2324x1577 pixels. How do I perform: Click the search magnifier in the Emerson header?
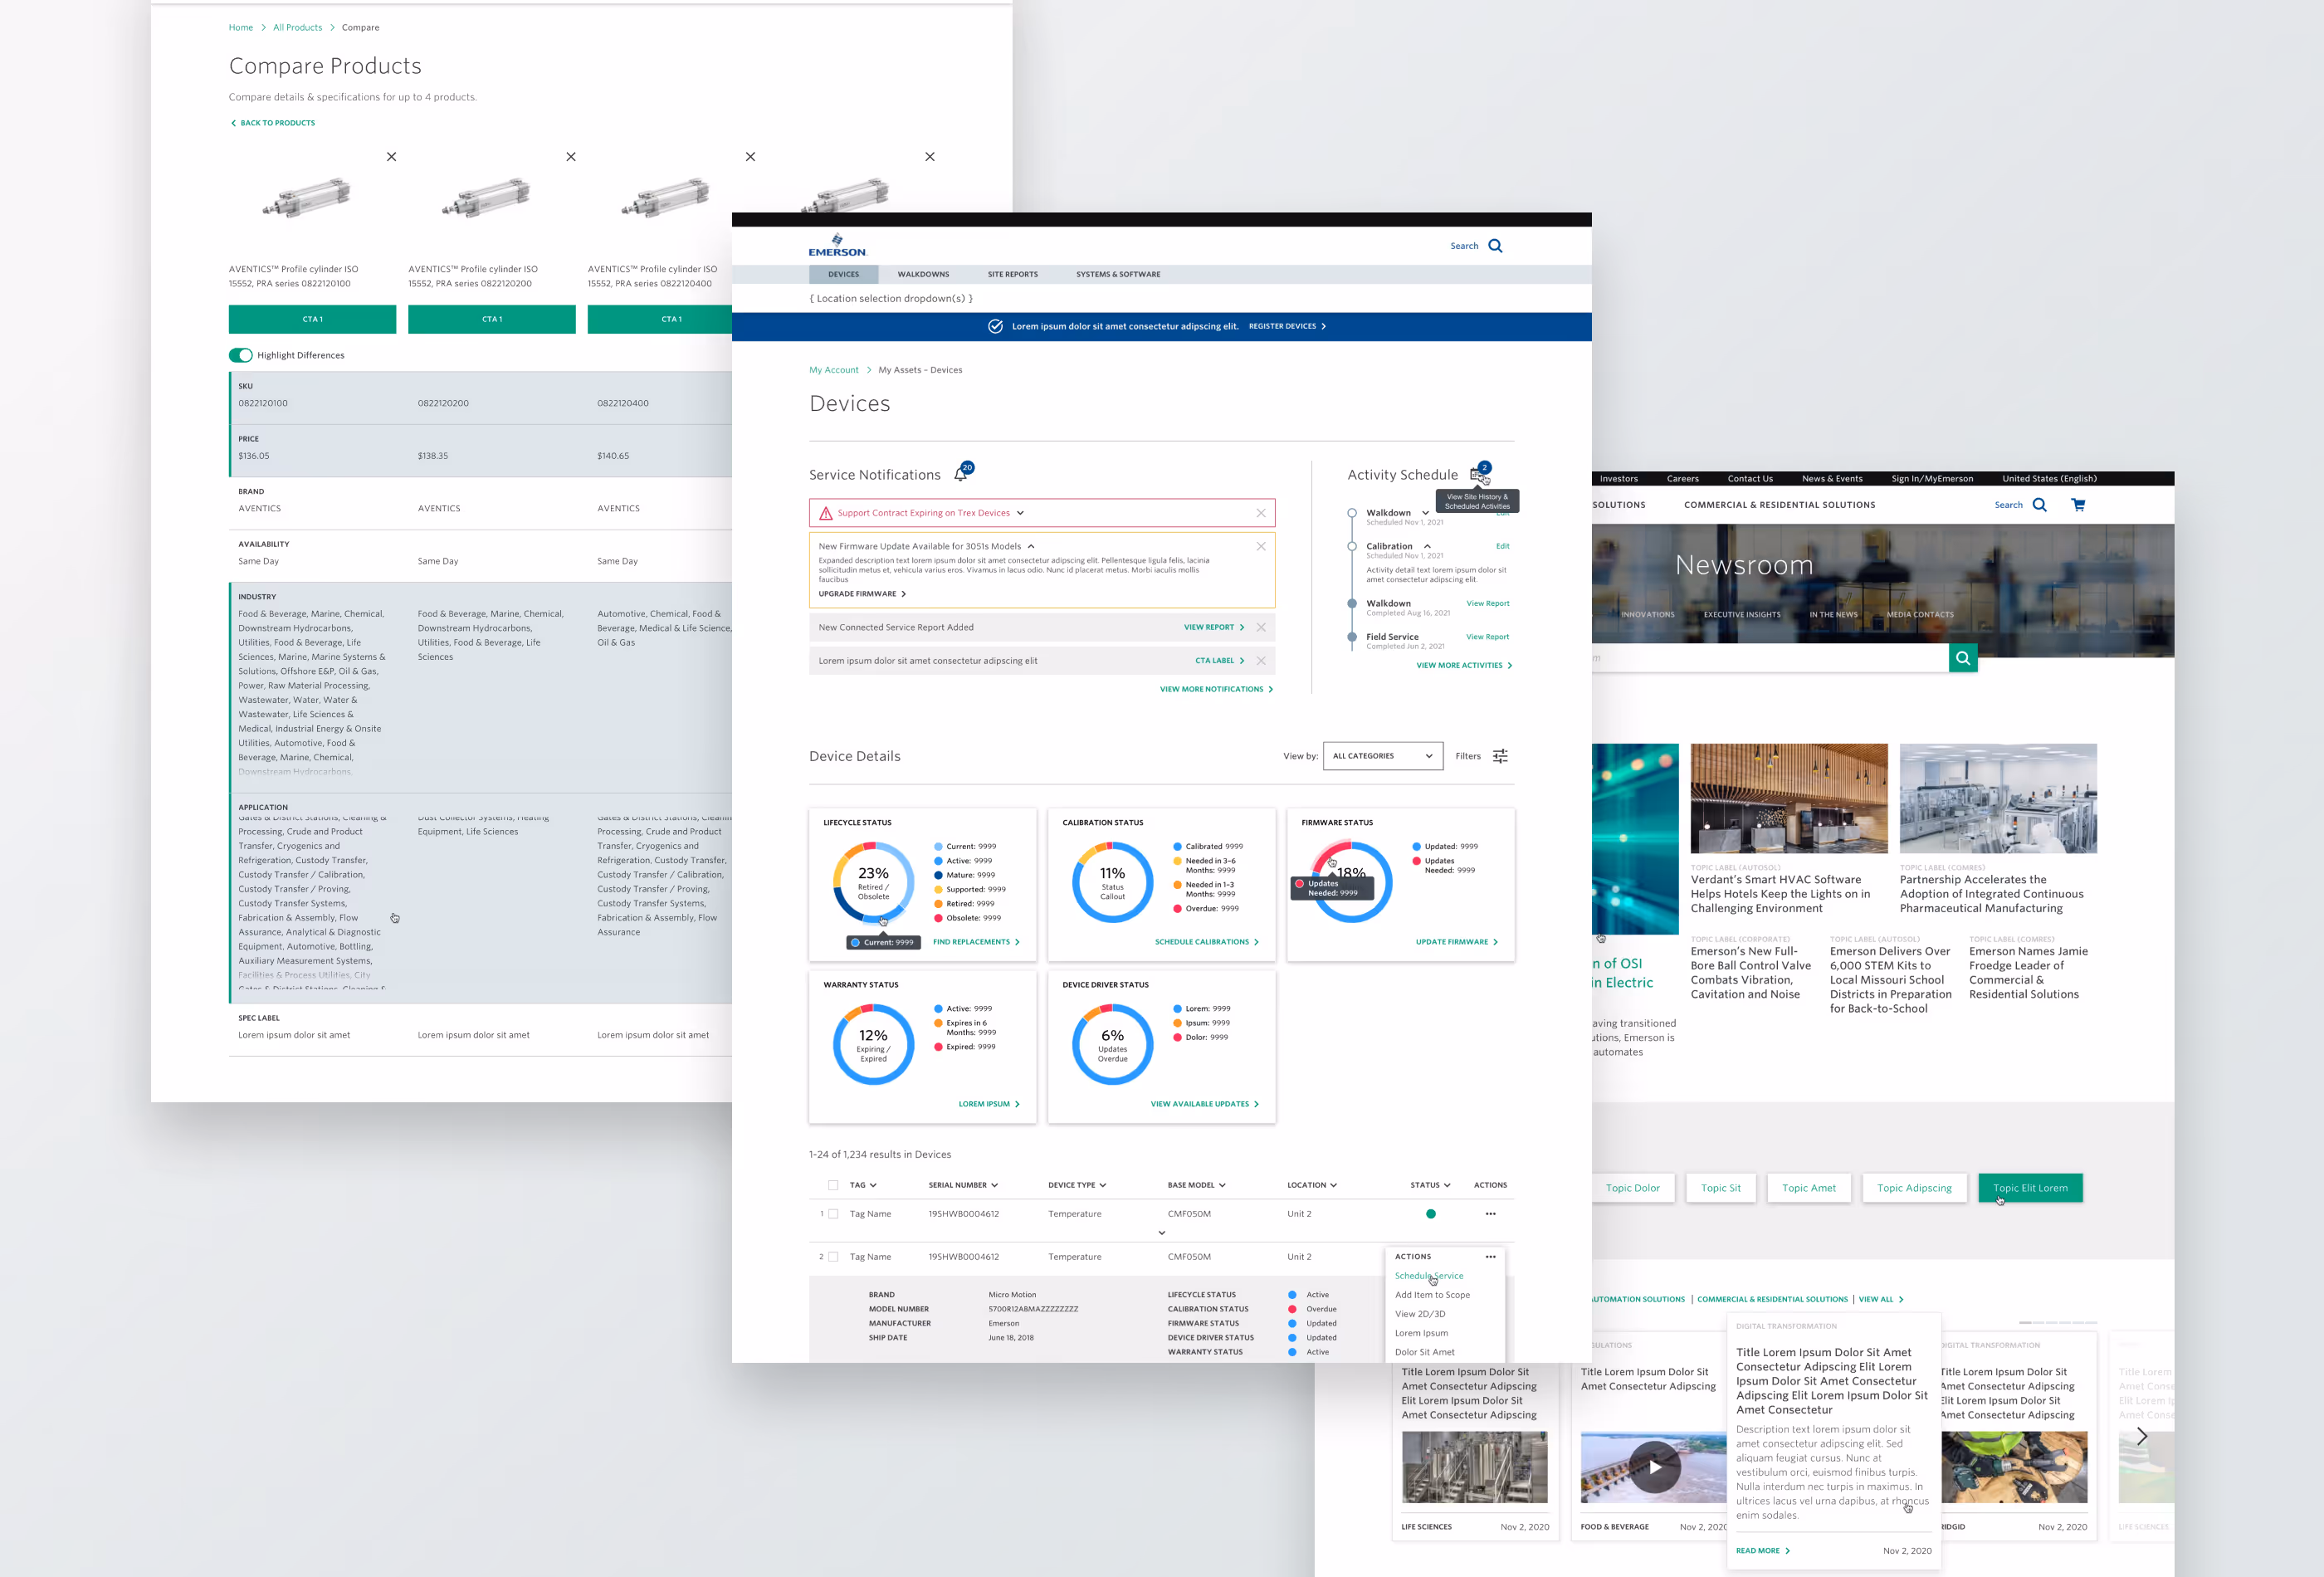(x=1495, y=246)
